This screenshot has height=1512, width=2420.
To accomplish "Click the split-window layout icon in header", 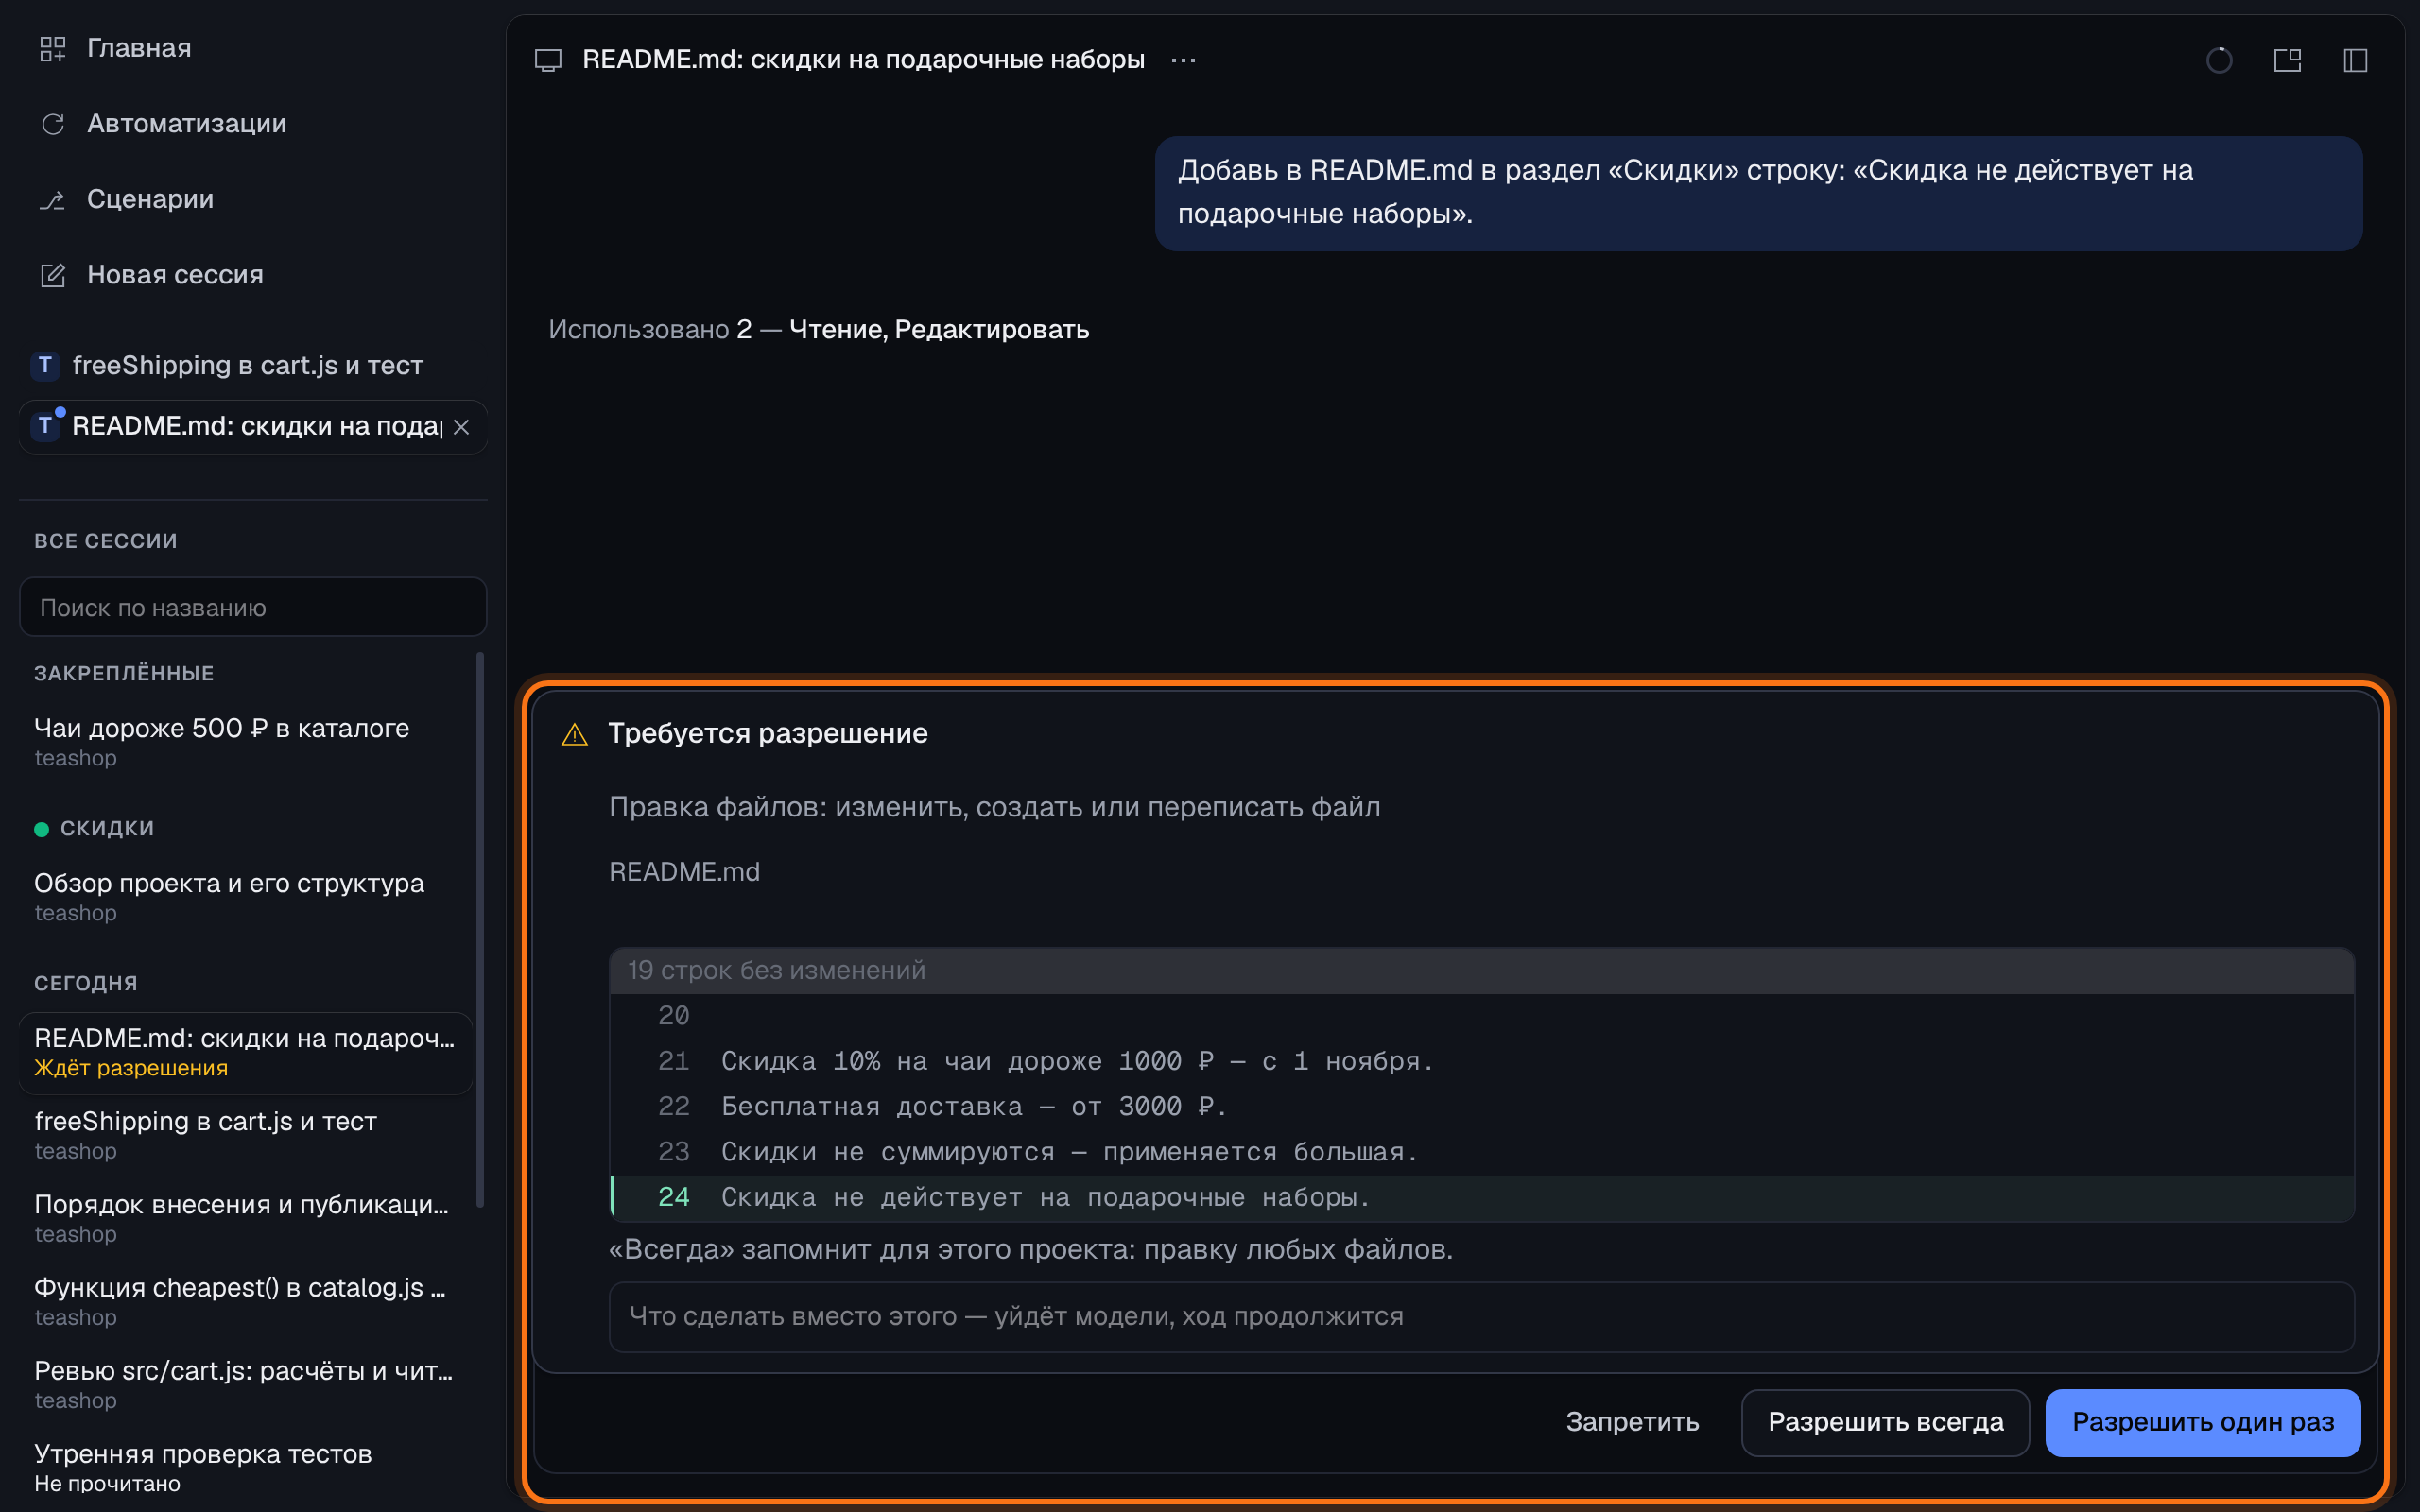I will coord(2287,60).
